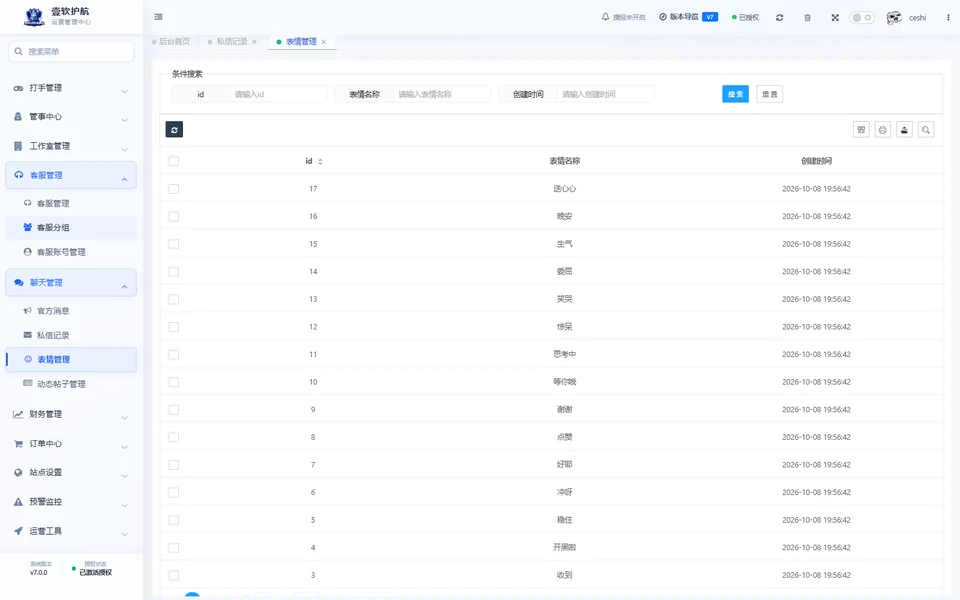Expand the 打手管理 menu
Viewport: 960px width, 600px height.
(71, 88)
